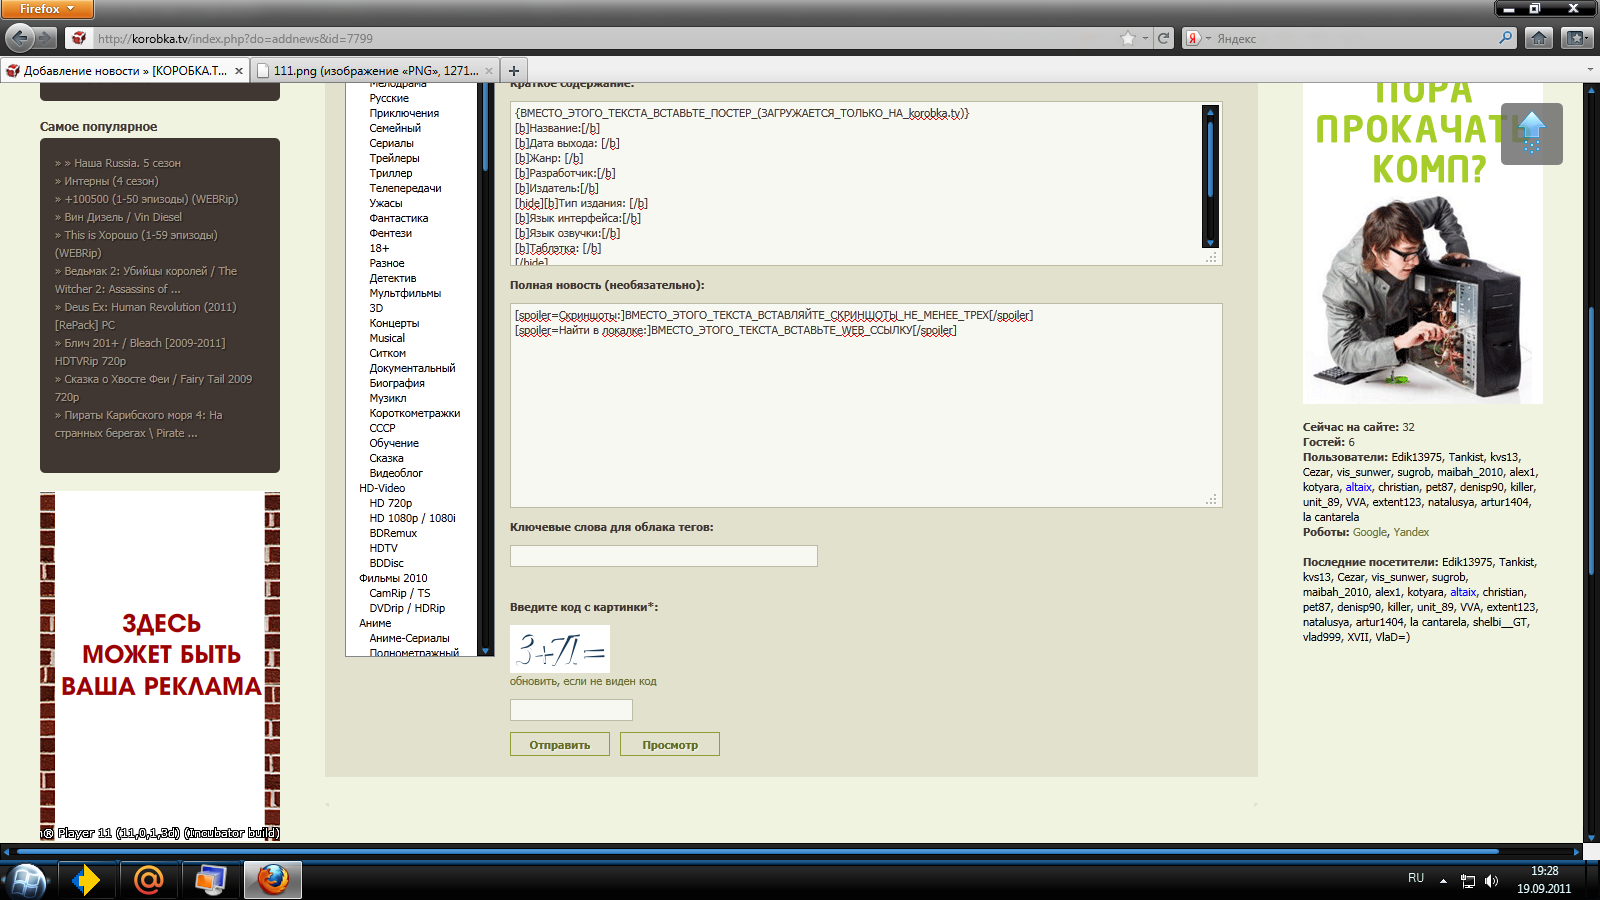The image size is (1600, 900).
Task: Edit the full news text area
Action: (866, 405)
